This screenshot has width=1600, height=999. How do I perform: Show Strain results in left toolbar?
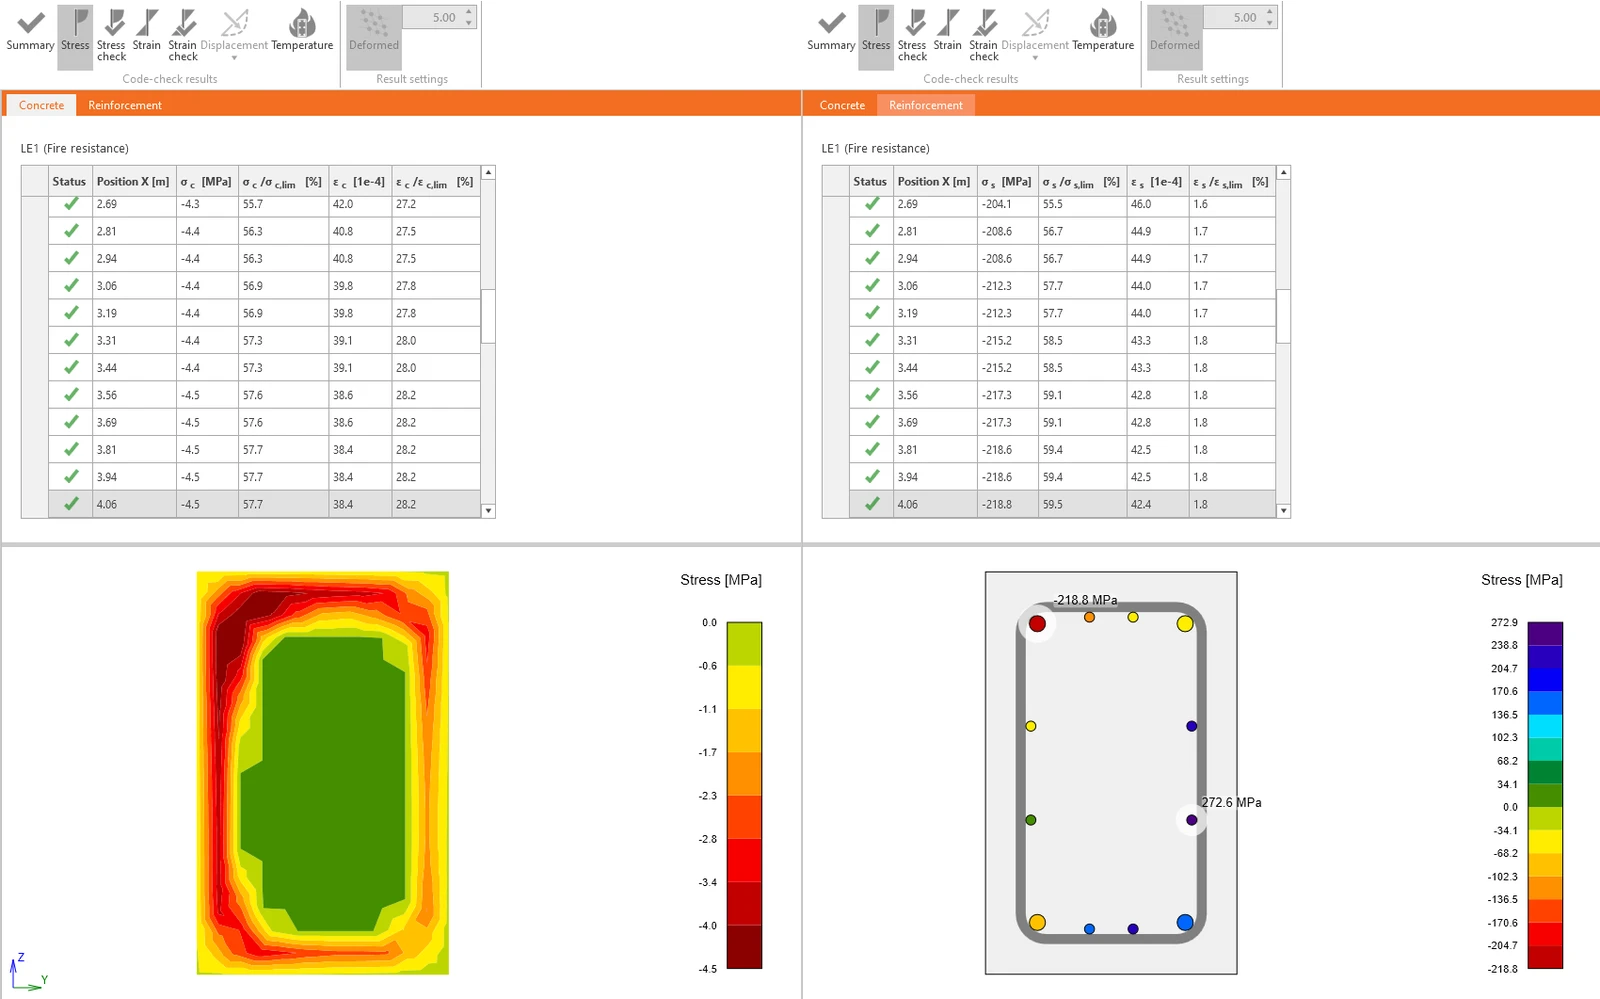coord(147,32)
